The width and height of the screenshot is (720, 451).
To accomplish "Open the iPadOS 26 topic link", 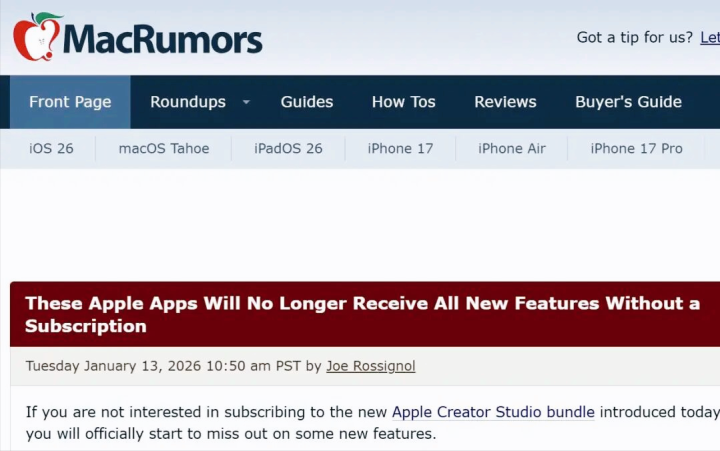I will click(288, 148).
